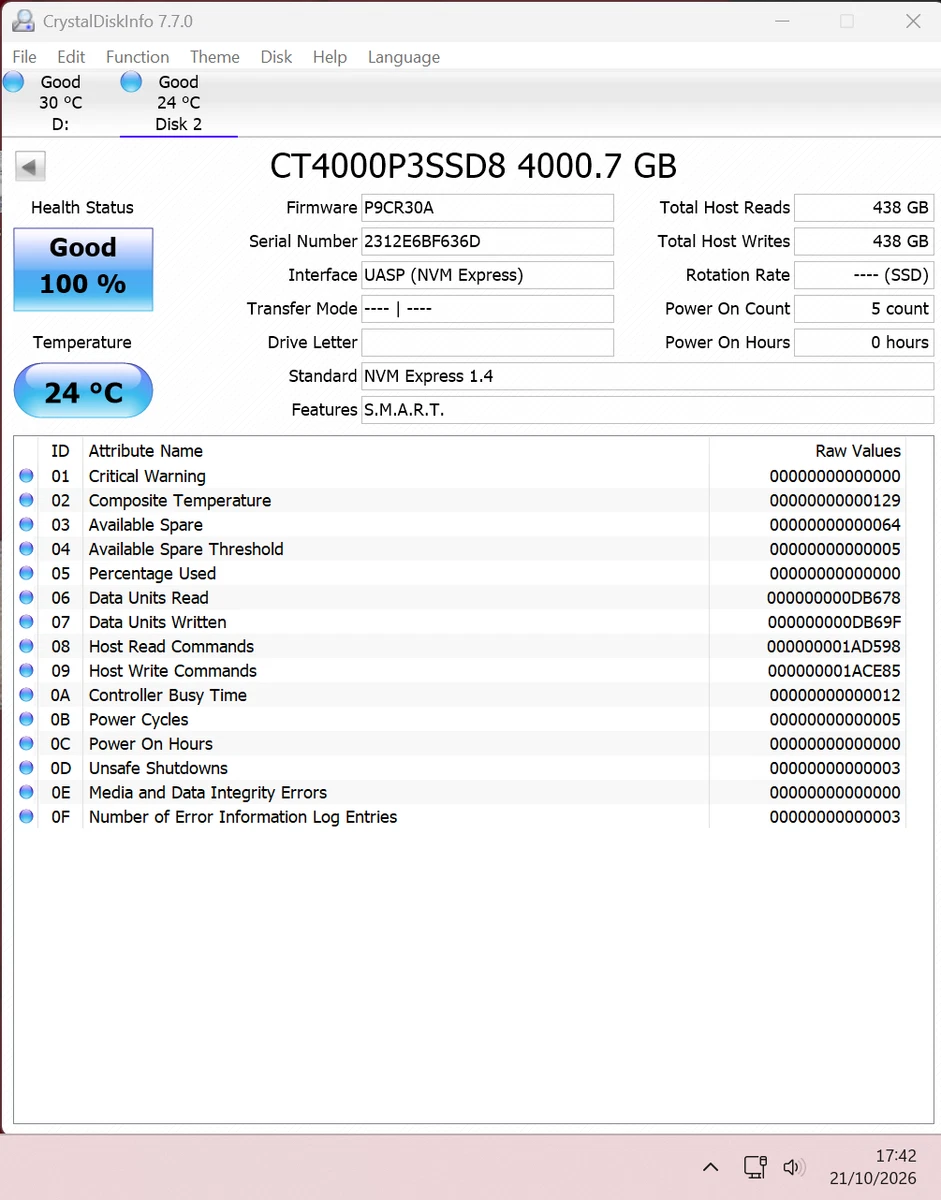Select the Composite Temperature attribute name
The height and width of the screenshot is (1200, 941).
point(180,501)
